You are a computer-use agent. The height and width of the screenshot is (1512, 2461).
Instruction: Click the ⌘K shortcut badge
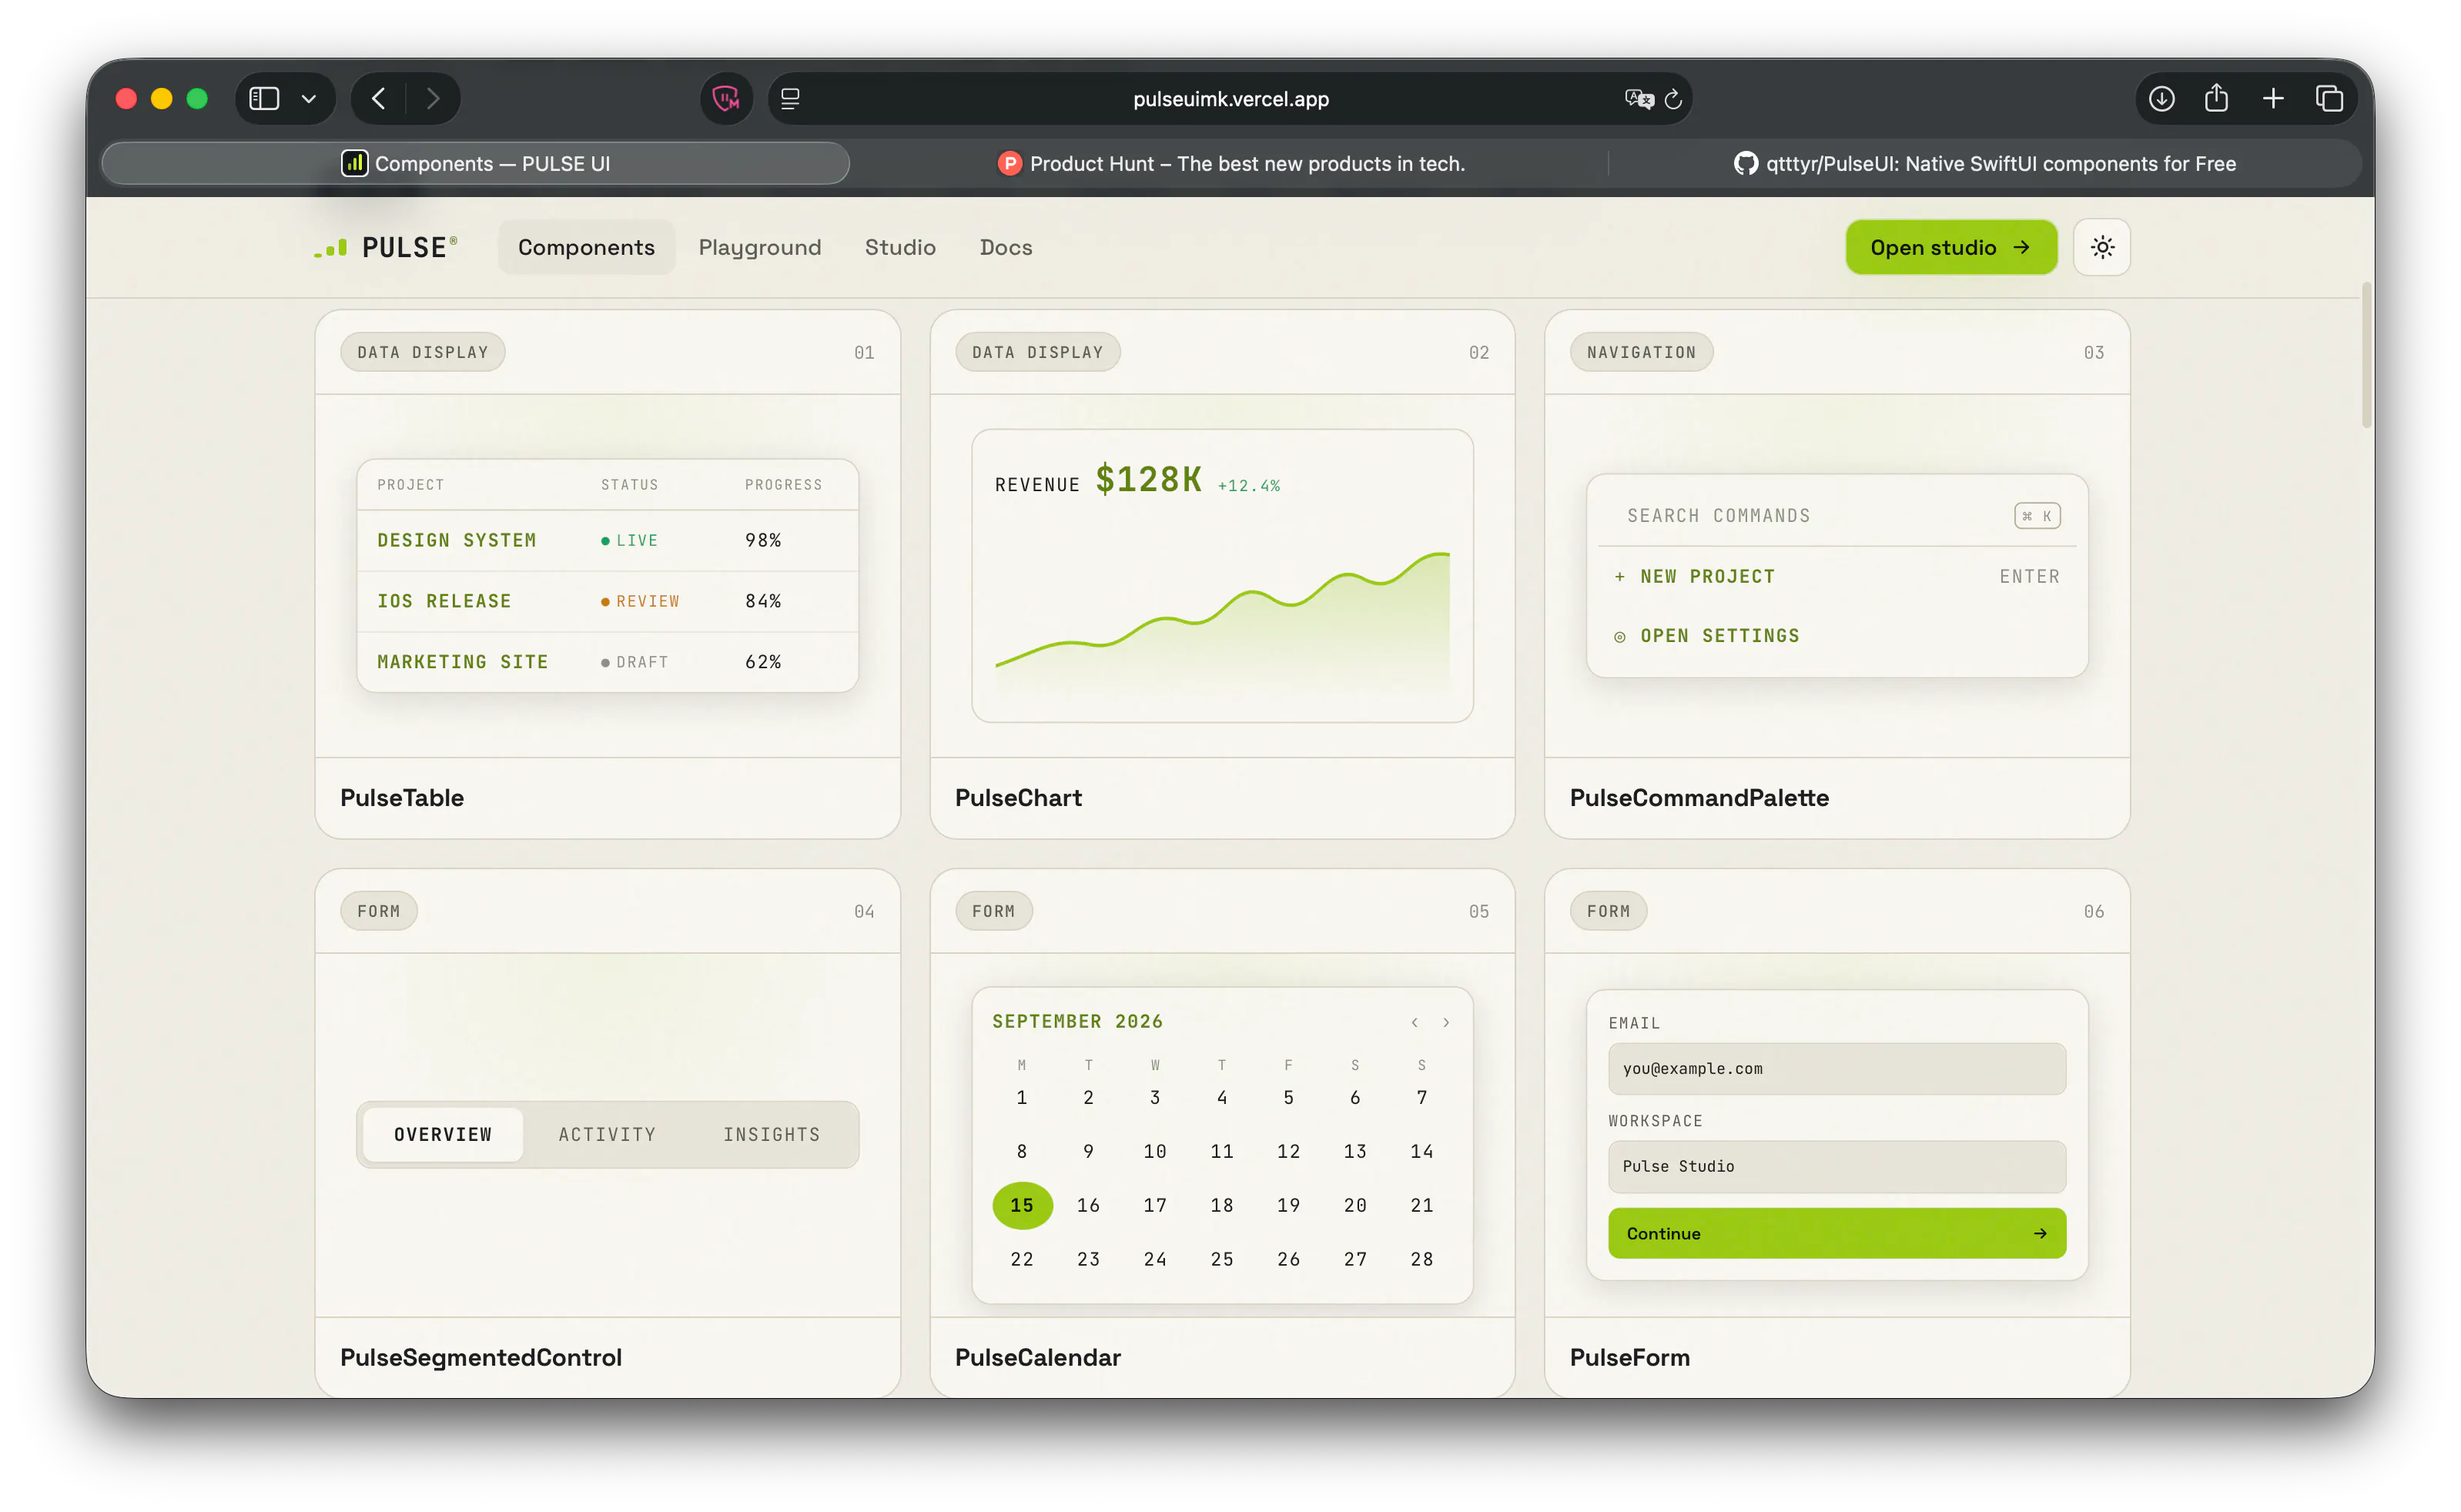2036,515
